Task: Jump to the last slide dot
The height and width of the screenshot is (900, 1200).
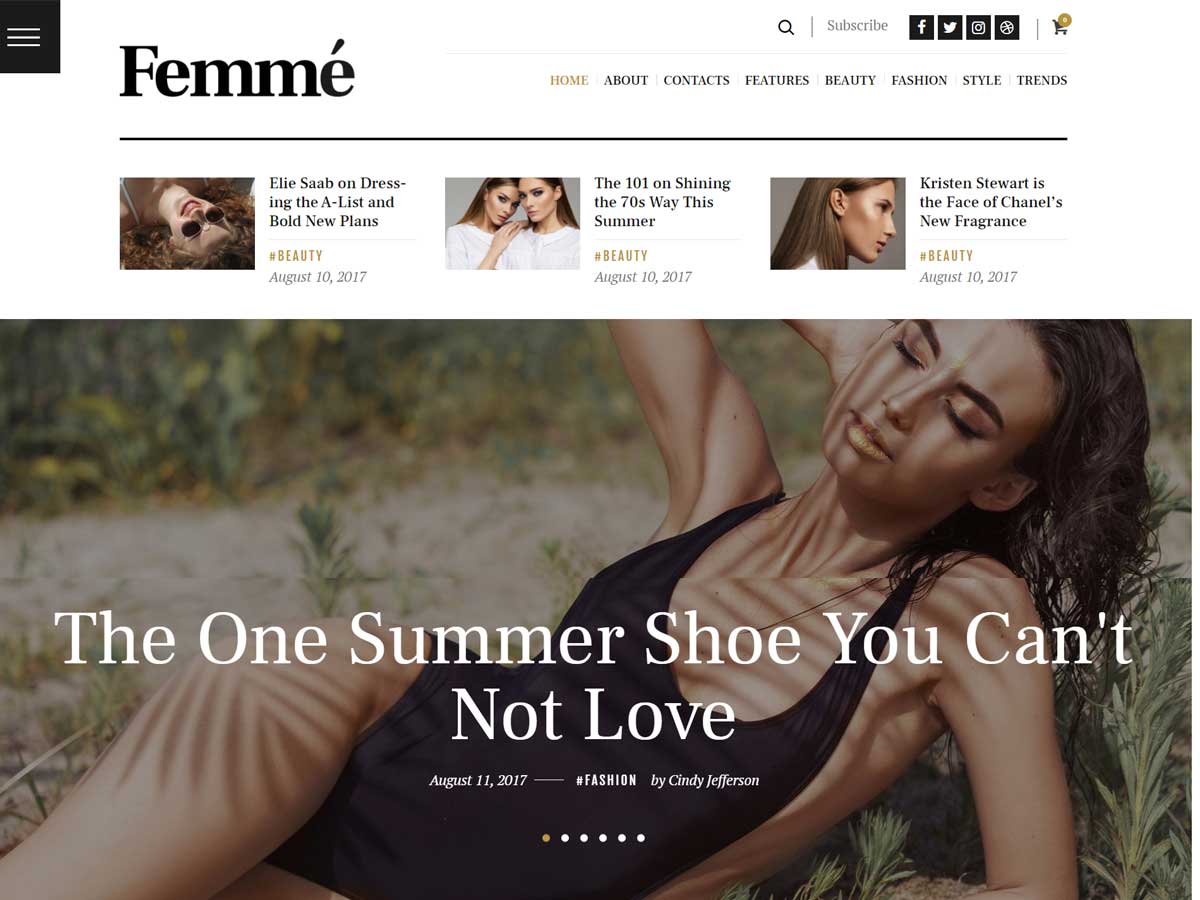Action: point(641,838)
